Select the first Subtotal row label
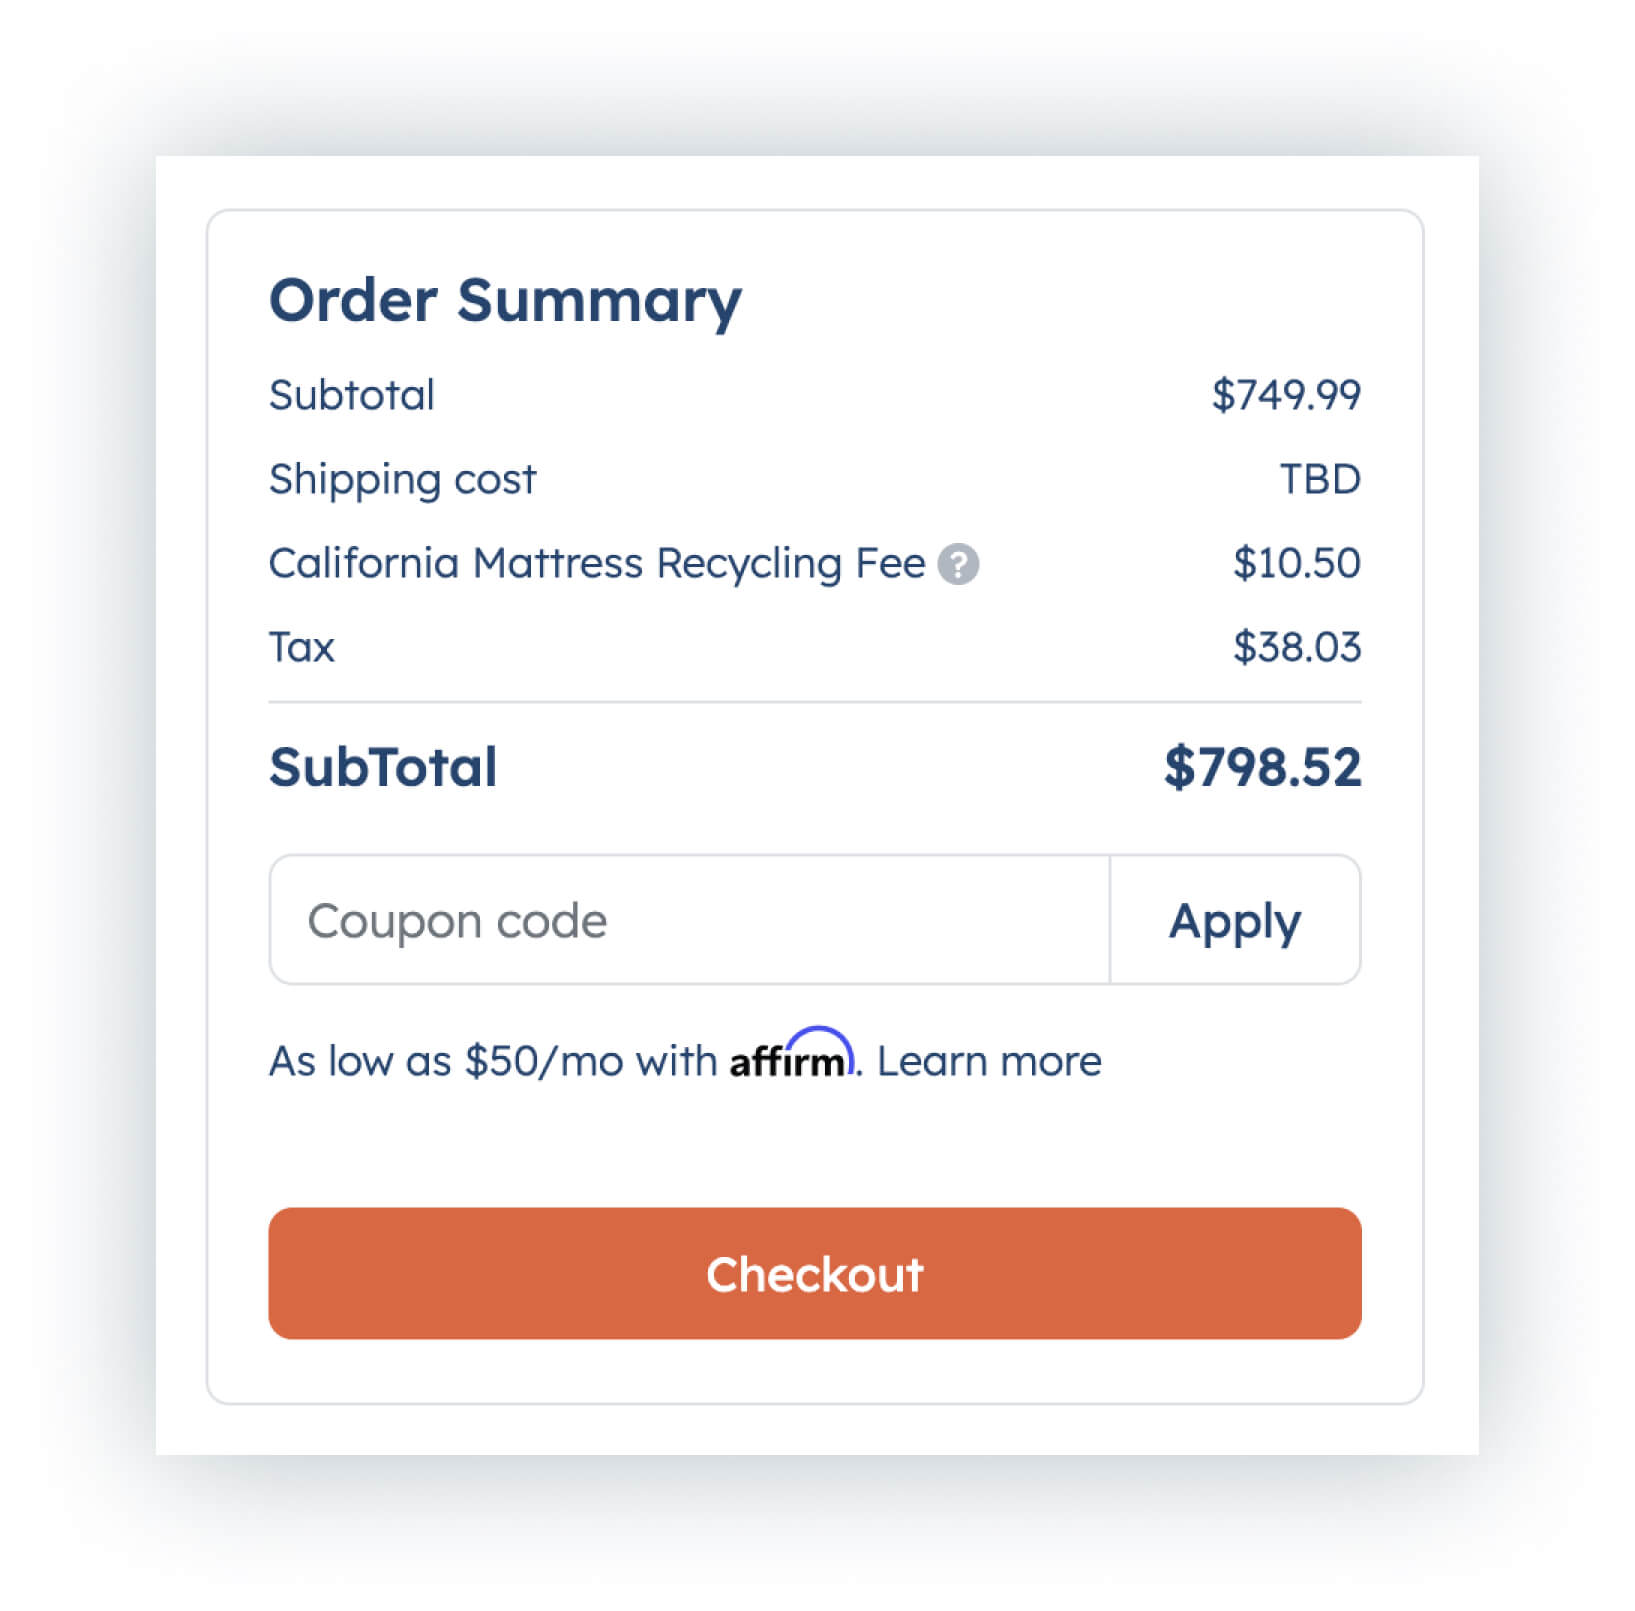Screen dimensions: 1635x1611 (x=351, y=395)
